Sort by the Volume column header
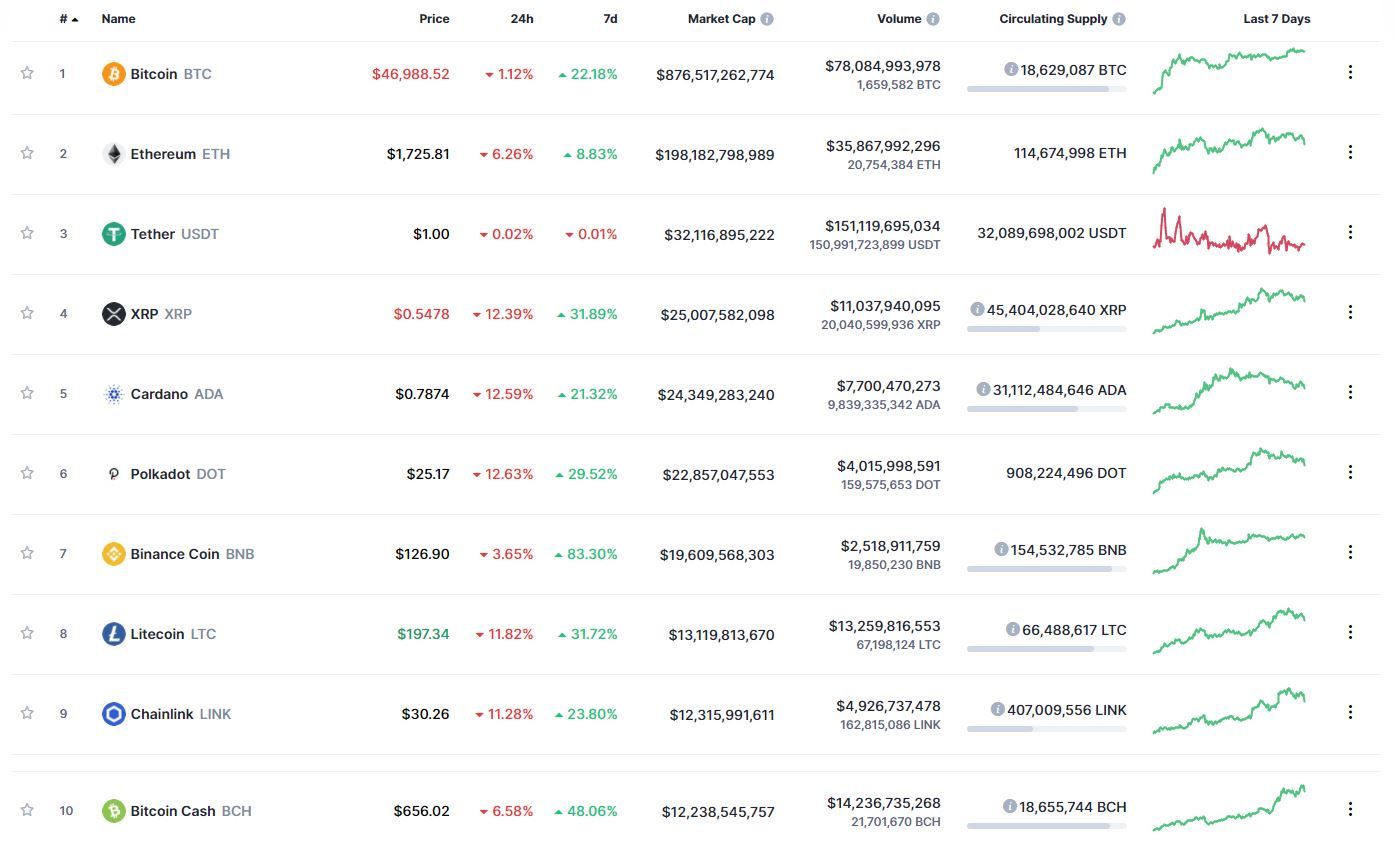Image resolution: width=1395 pixels, height=846 pixels. (x=899, y=19)
